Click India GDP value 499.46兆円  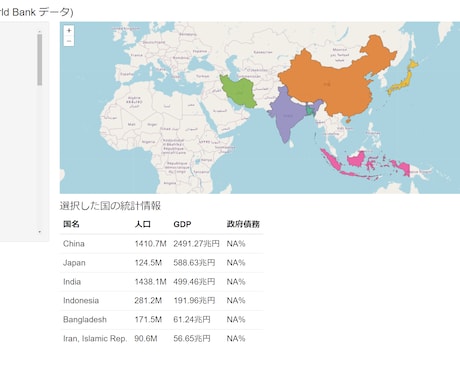pos(194,282)
